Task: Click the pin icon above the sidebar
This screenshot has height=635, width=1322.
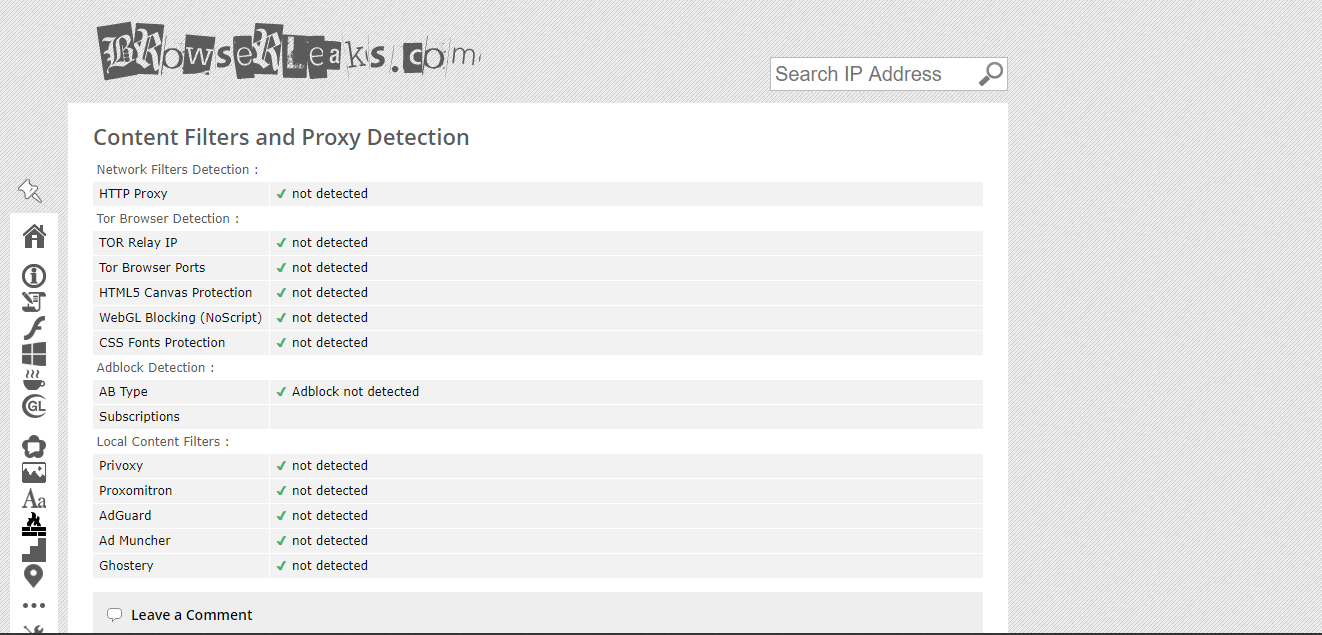Action: 30,190
